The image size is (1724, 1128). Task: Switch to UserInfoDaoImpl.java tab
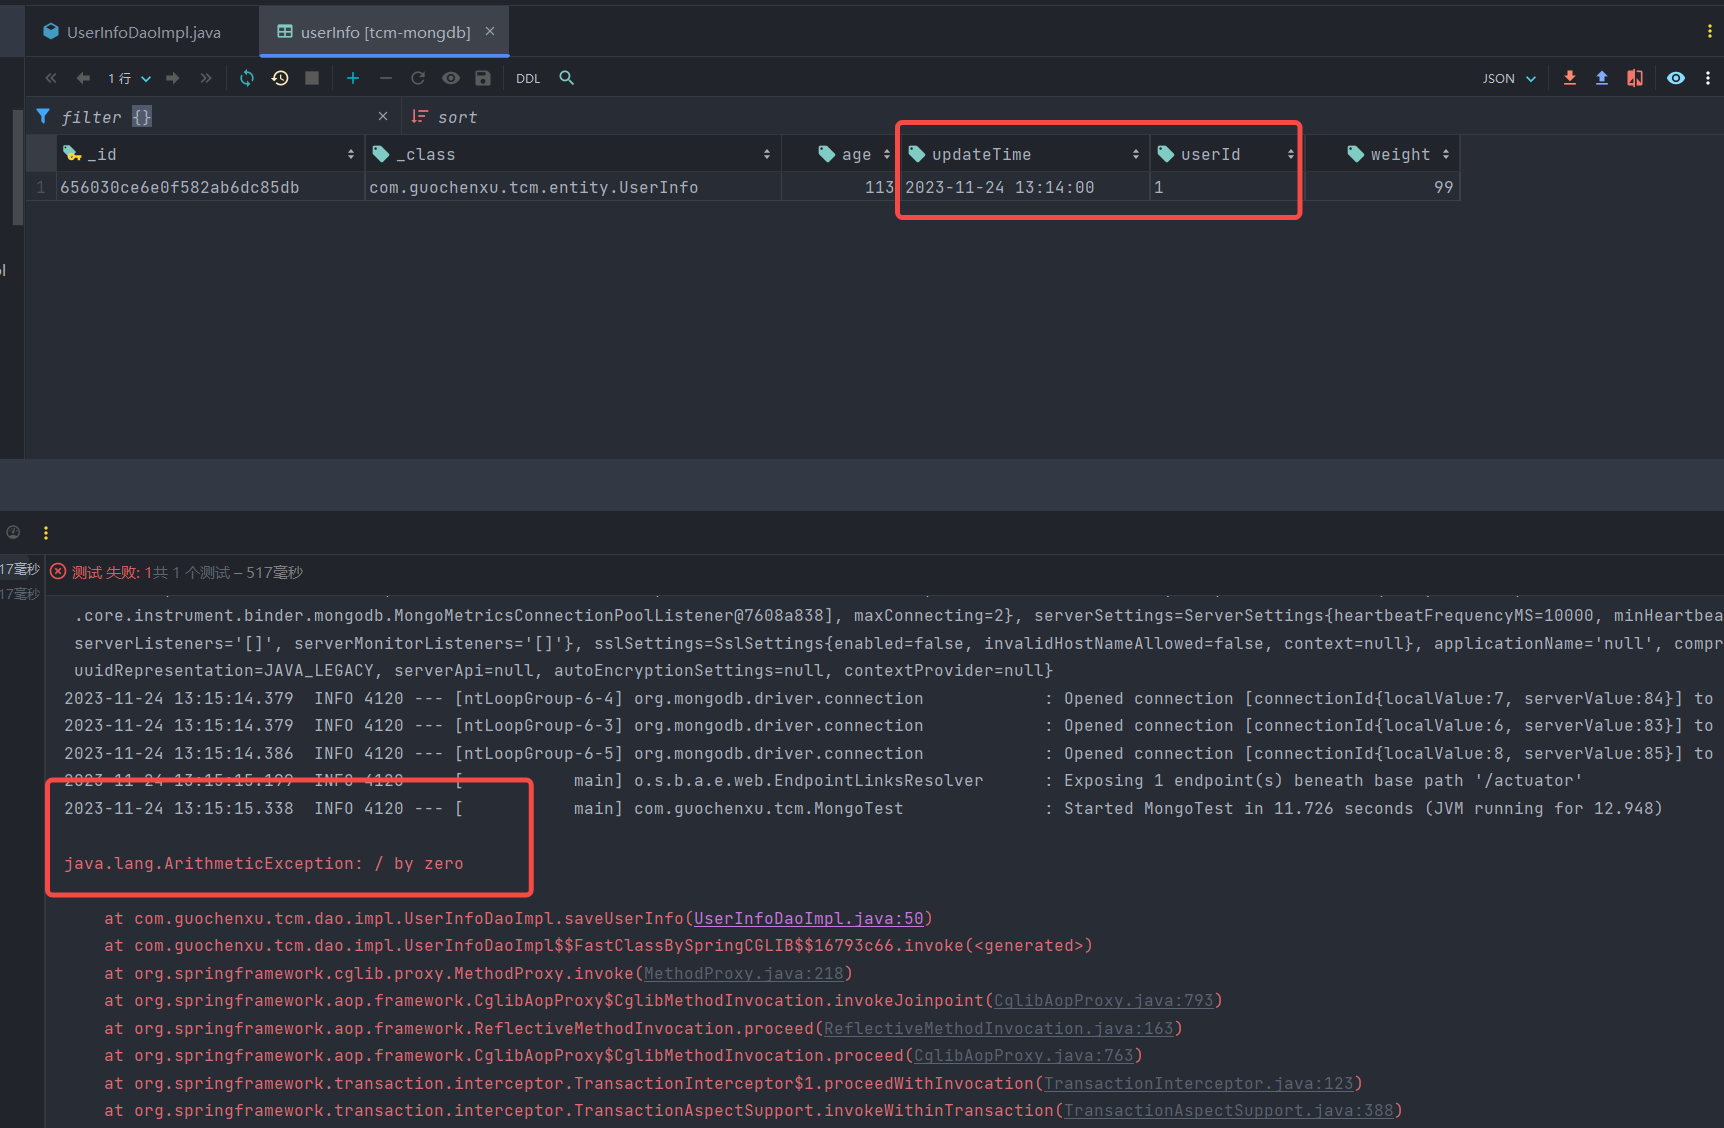[x=131, y=32]
